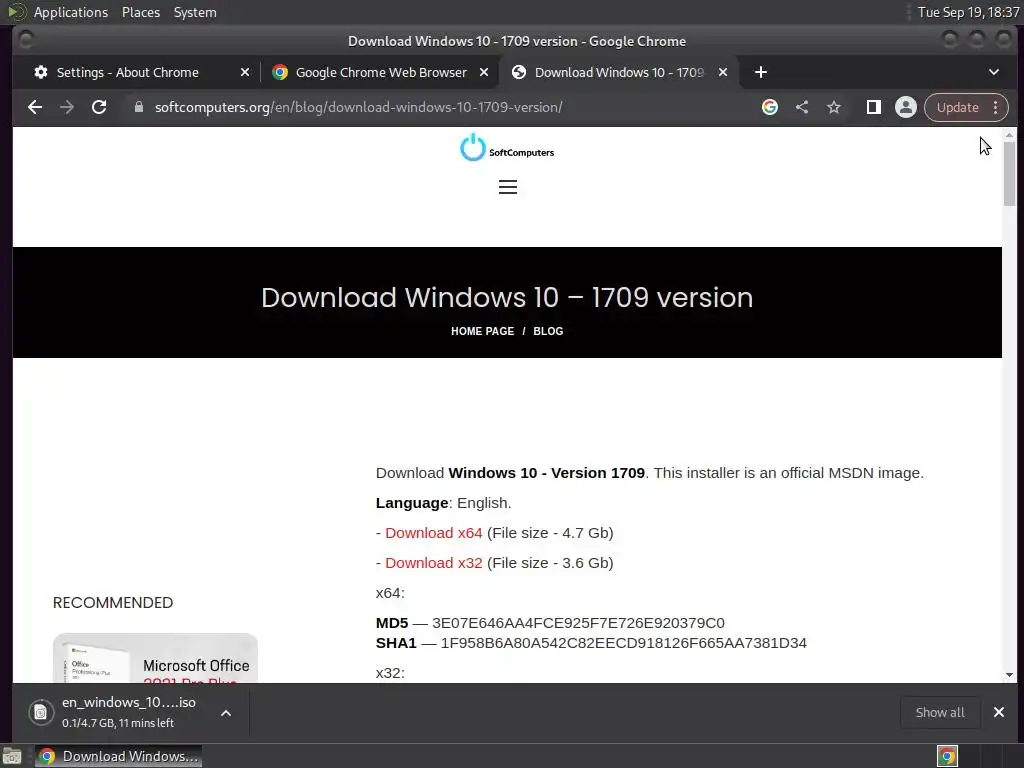Viewport: 1024px width, 768px height.
Task: Expand the tab search dropdown arrow
Action: [994, 72]
